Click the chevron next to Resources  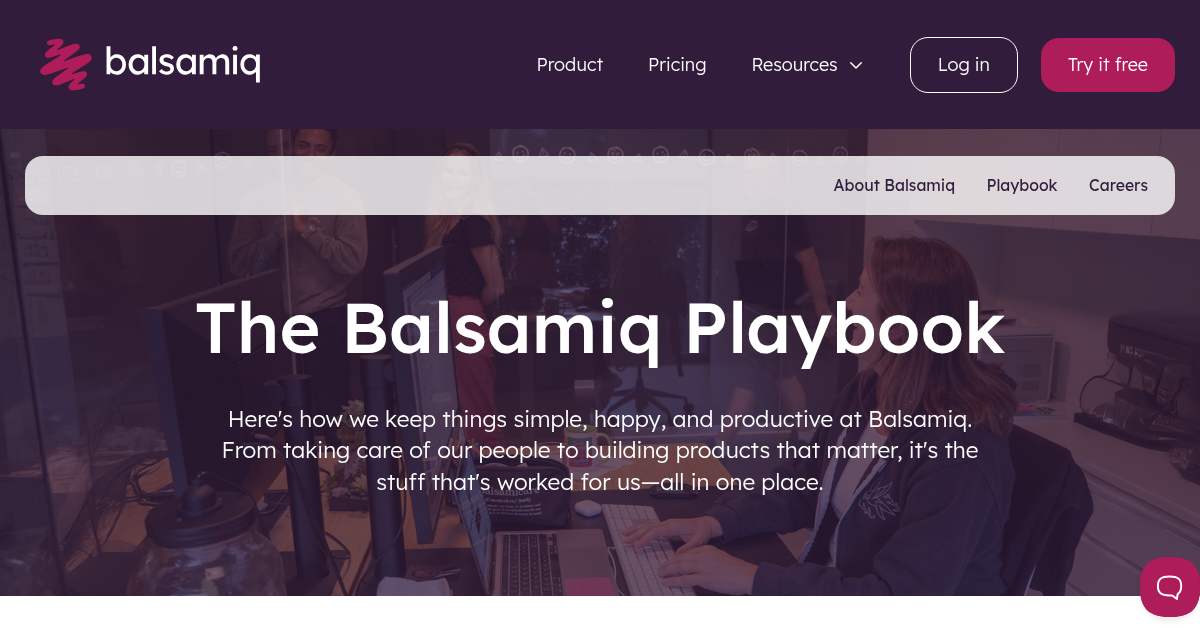855,66
